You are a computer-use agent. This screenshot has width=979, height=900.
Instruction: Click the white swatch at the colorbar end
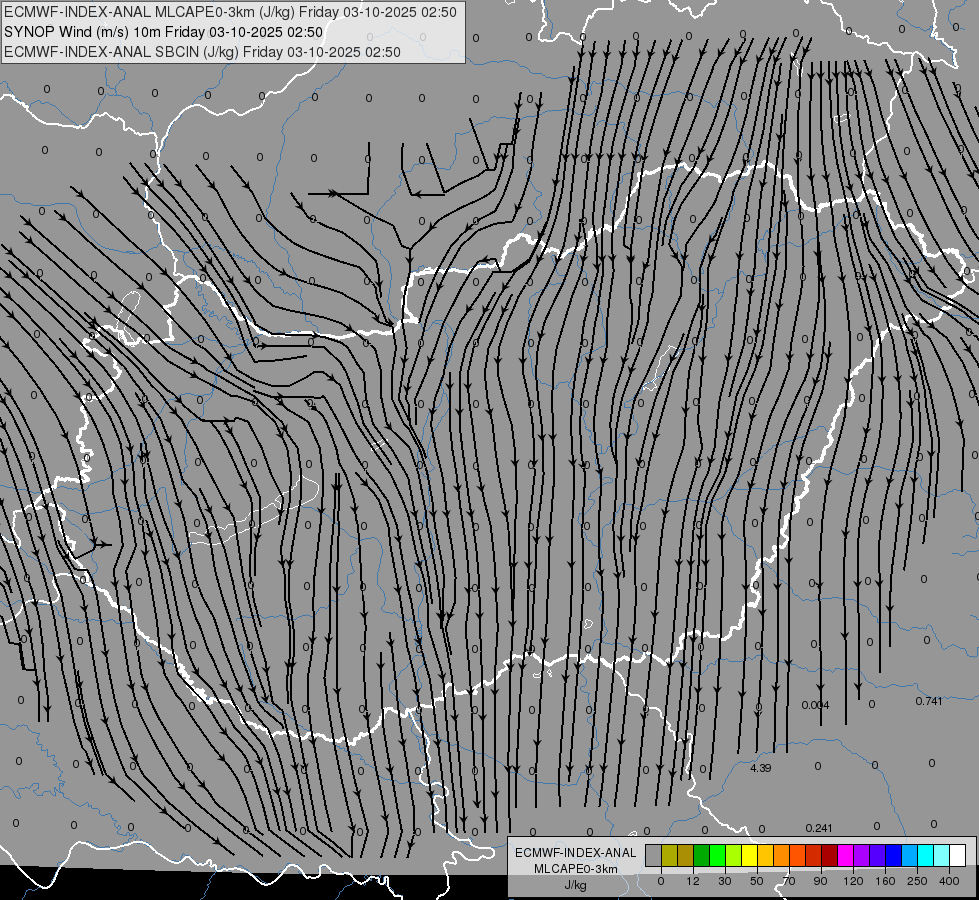[x=957, y=855]
